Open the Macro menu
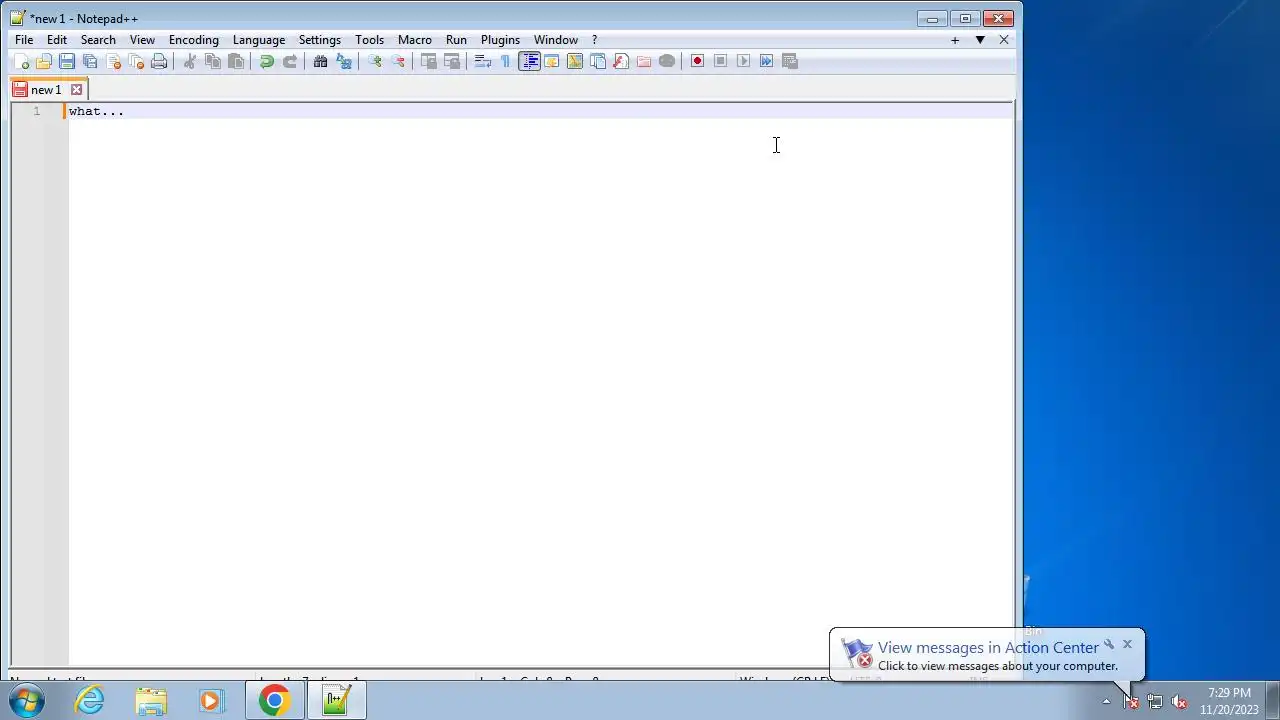 tap(415, 40)
